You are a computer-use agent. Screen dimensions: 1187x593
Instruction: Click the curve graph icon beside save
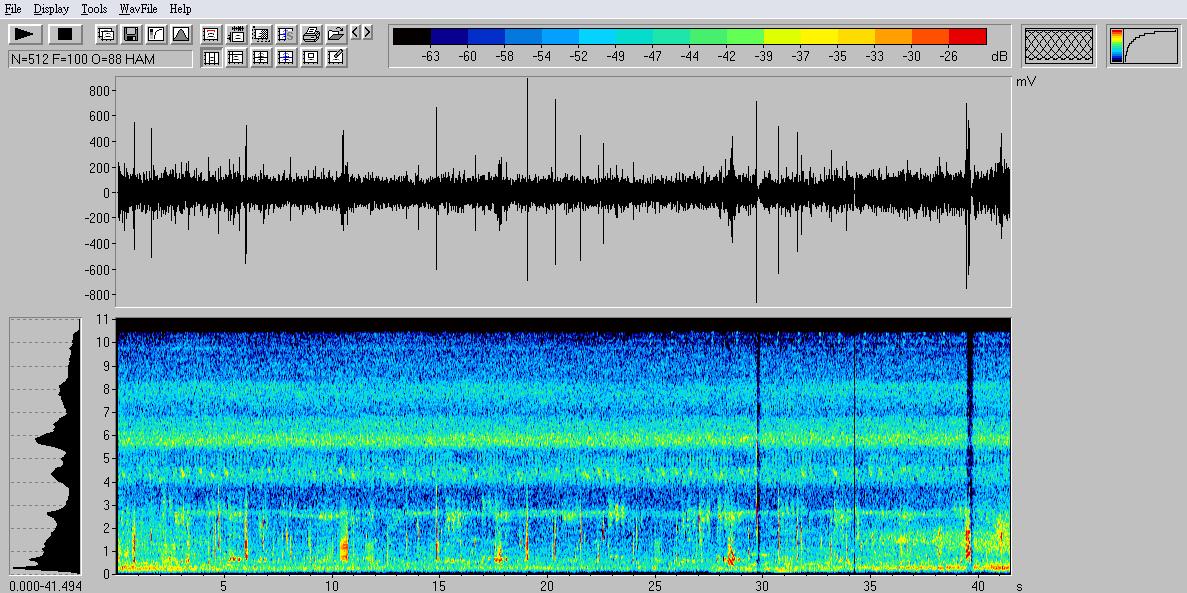[156, 34]
